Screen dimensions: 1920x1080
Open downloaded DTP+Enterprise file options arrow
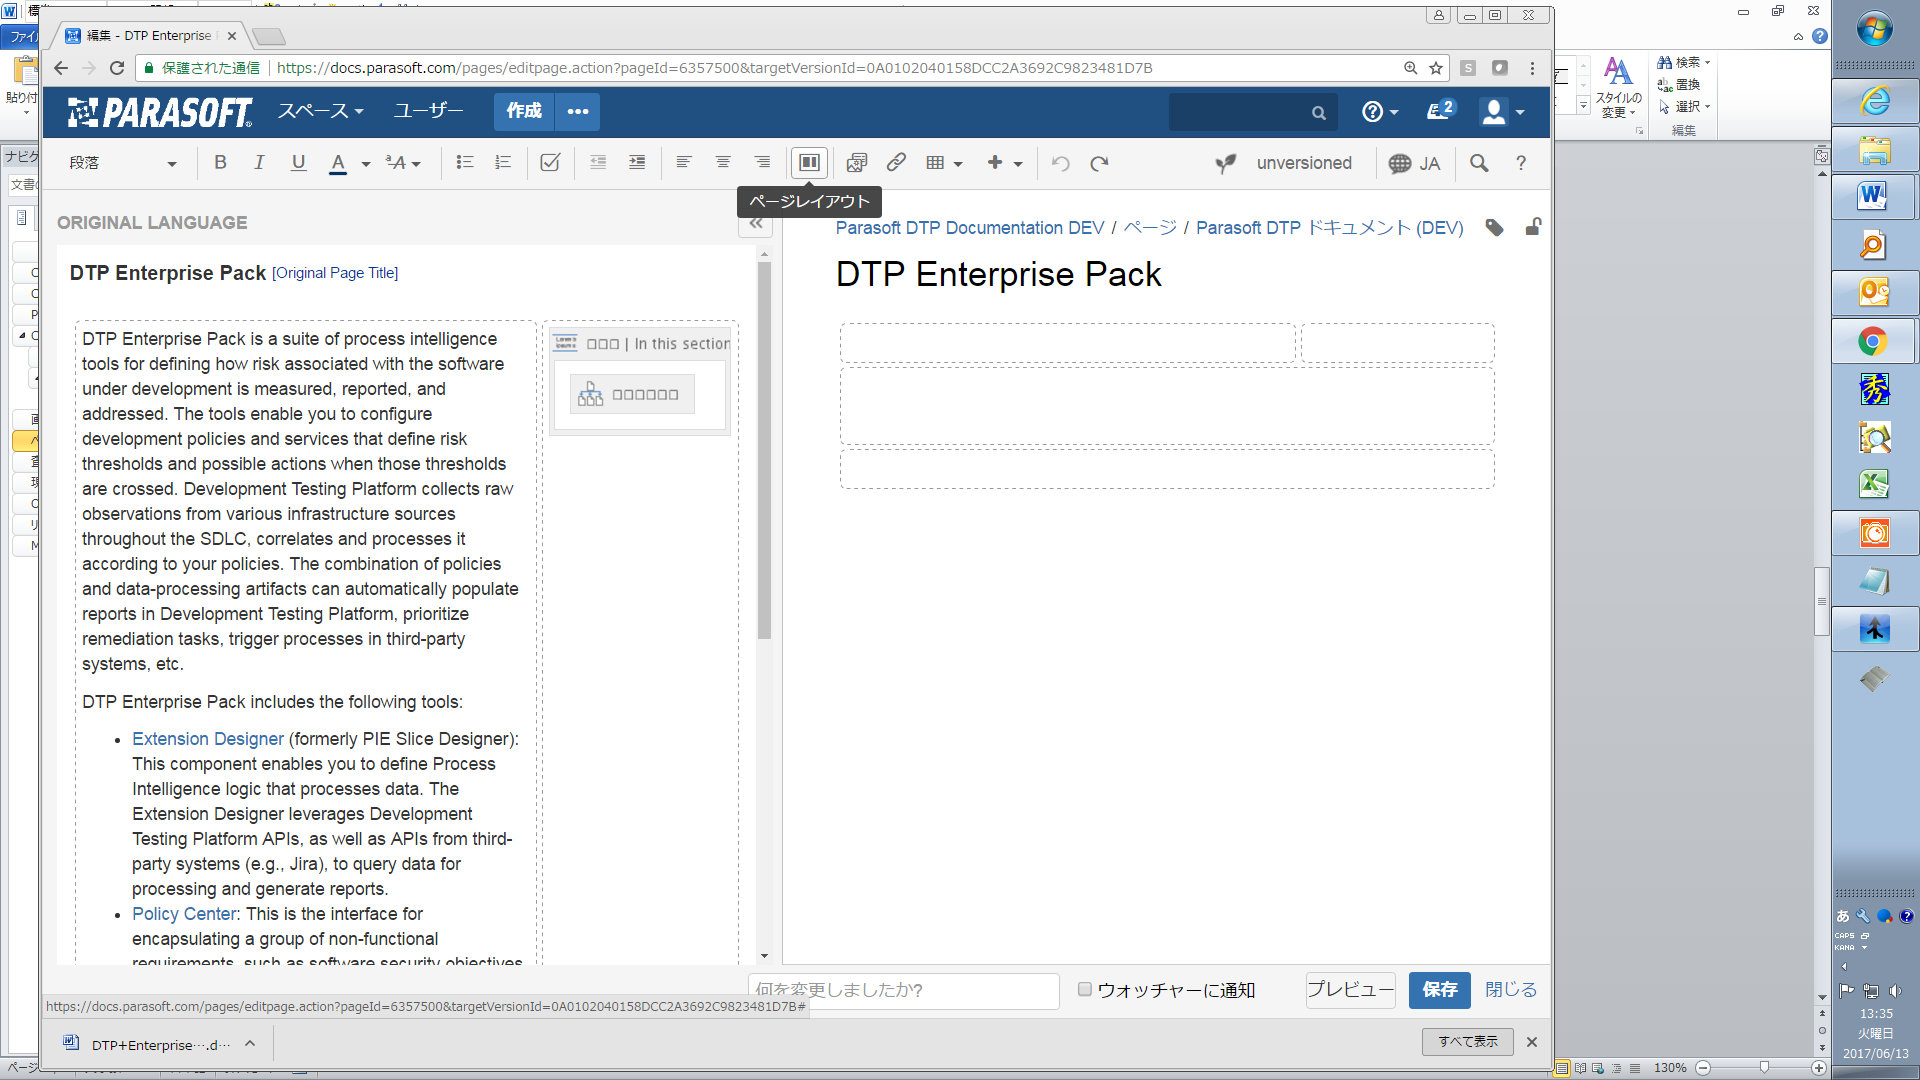[x=250, y=1043]
